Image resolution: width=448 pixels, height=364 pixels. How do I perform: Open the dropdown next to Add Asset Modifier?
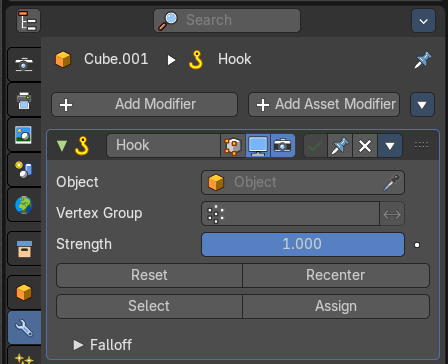coord(422,105)
